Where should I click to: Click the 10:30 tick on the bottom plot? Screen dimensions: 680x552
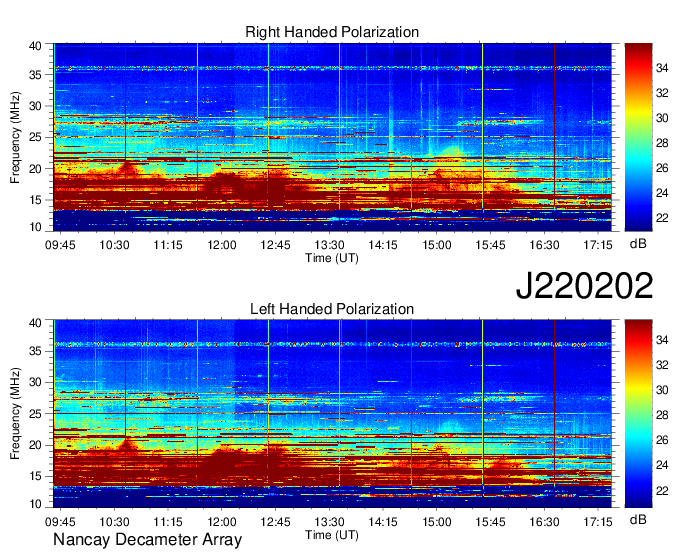pyautogui.click(x=114, y=522)
